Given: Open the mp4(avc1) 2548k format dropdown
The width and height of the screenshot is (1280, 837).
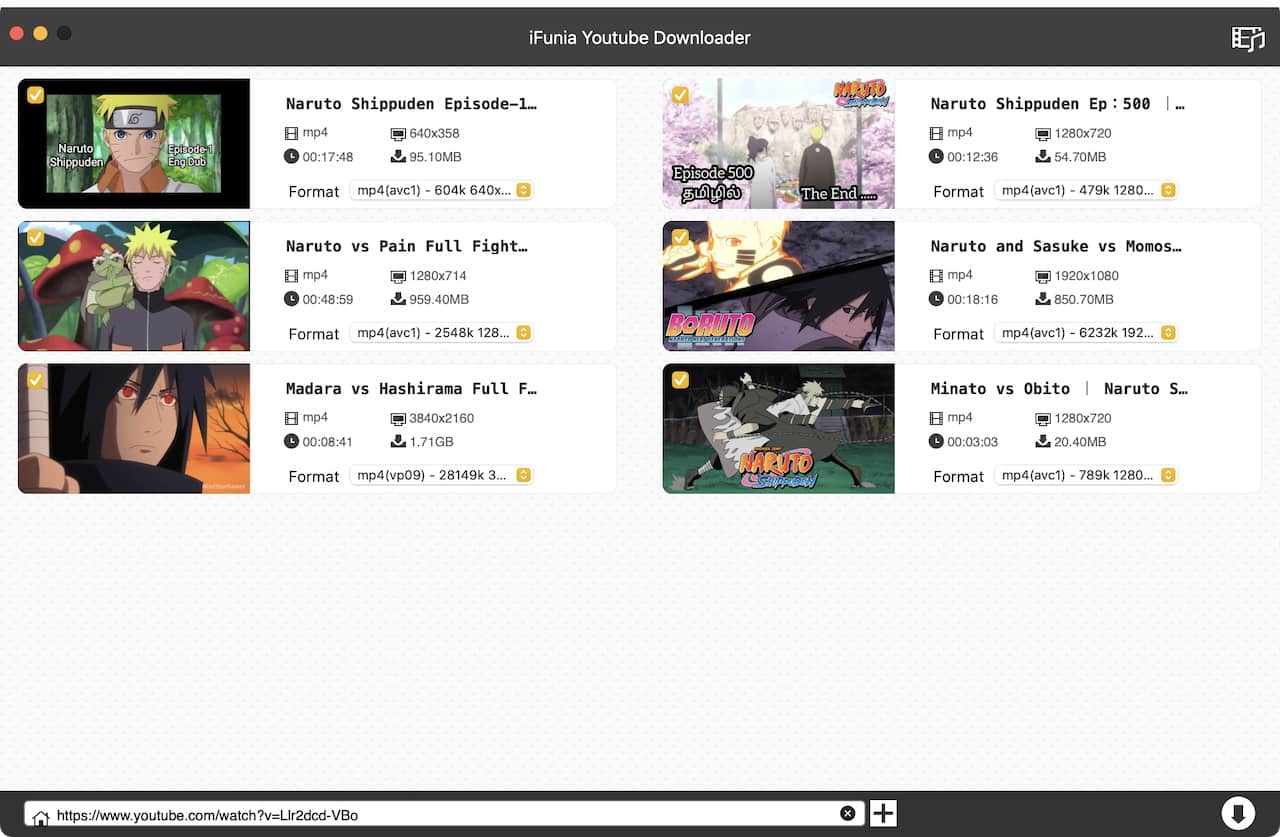Looking at the screenshot, I should (x=441, y=333).
